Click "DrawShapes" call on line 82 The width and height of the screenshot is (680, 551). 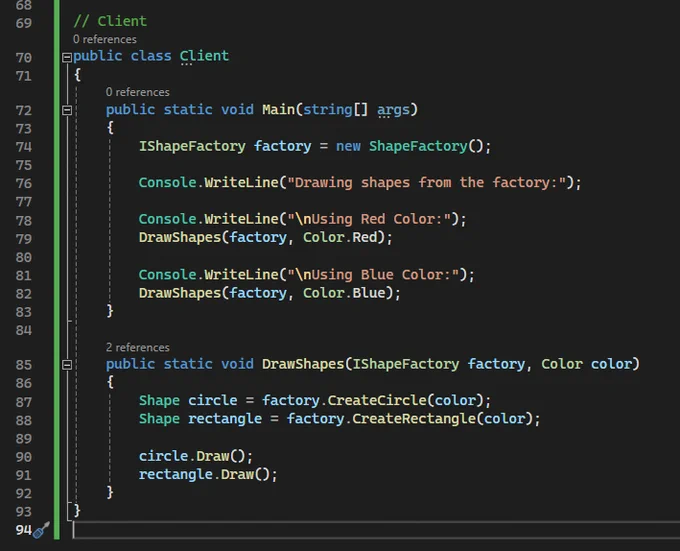click(180, 293)
